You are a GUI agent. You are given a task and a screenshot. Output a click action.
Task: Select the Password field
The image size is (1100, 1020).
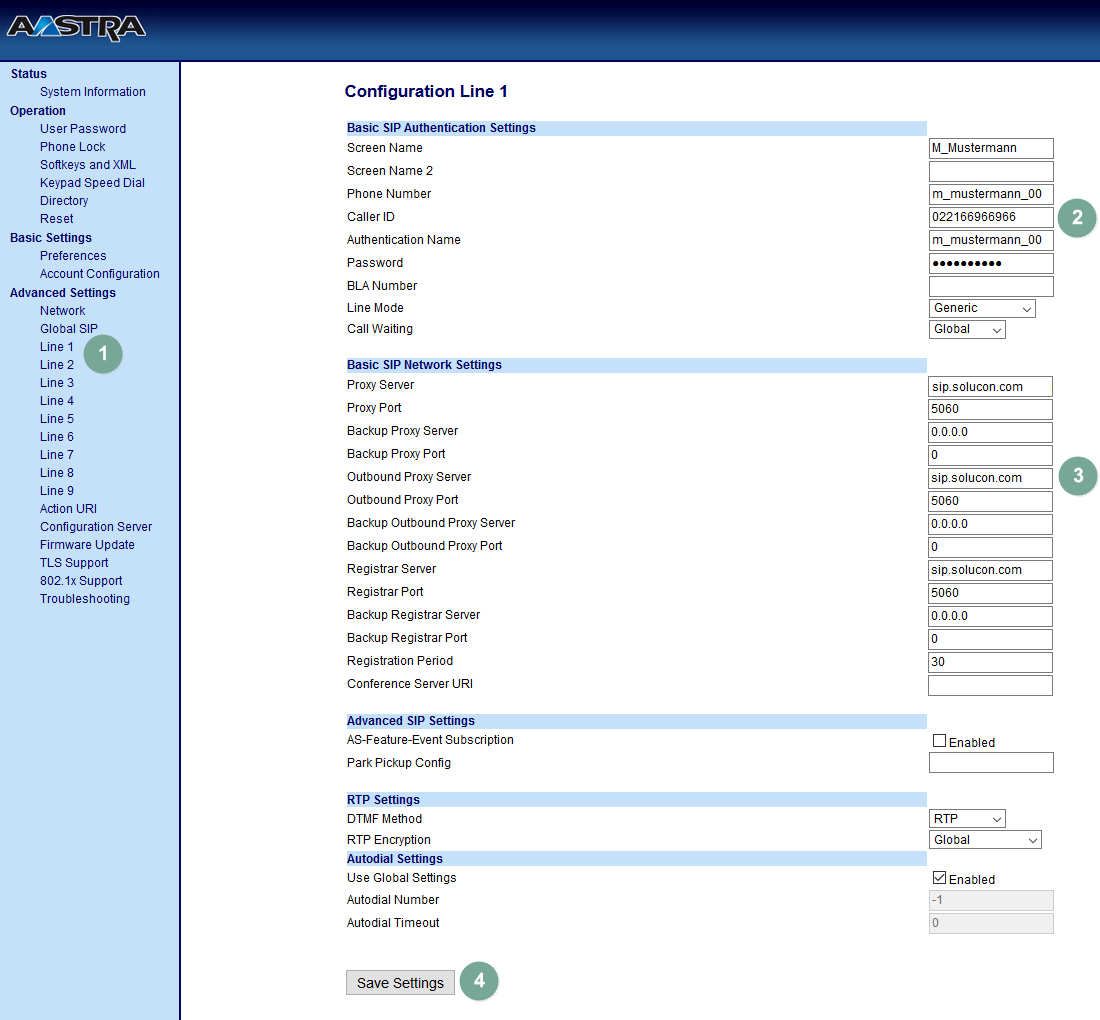[990, 263]
